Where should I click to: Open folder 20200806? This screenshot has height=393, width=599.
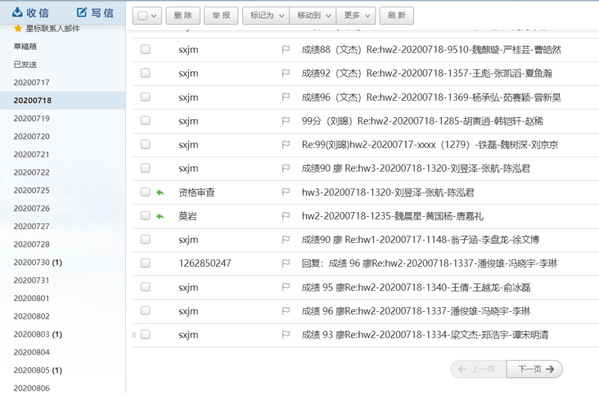pyautogui.click(x=32, y=388)
